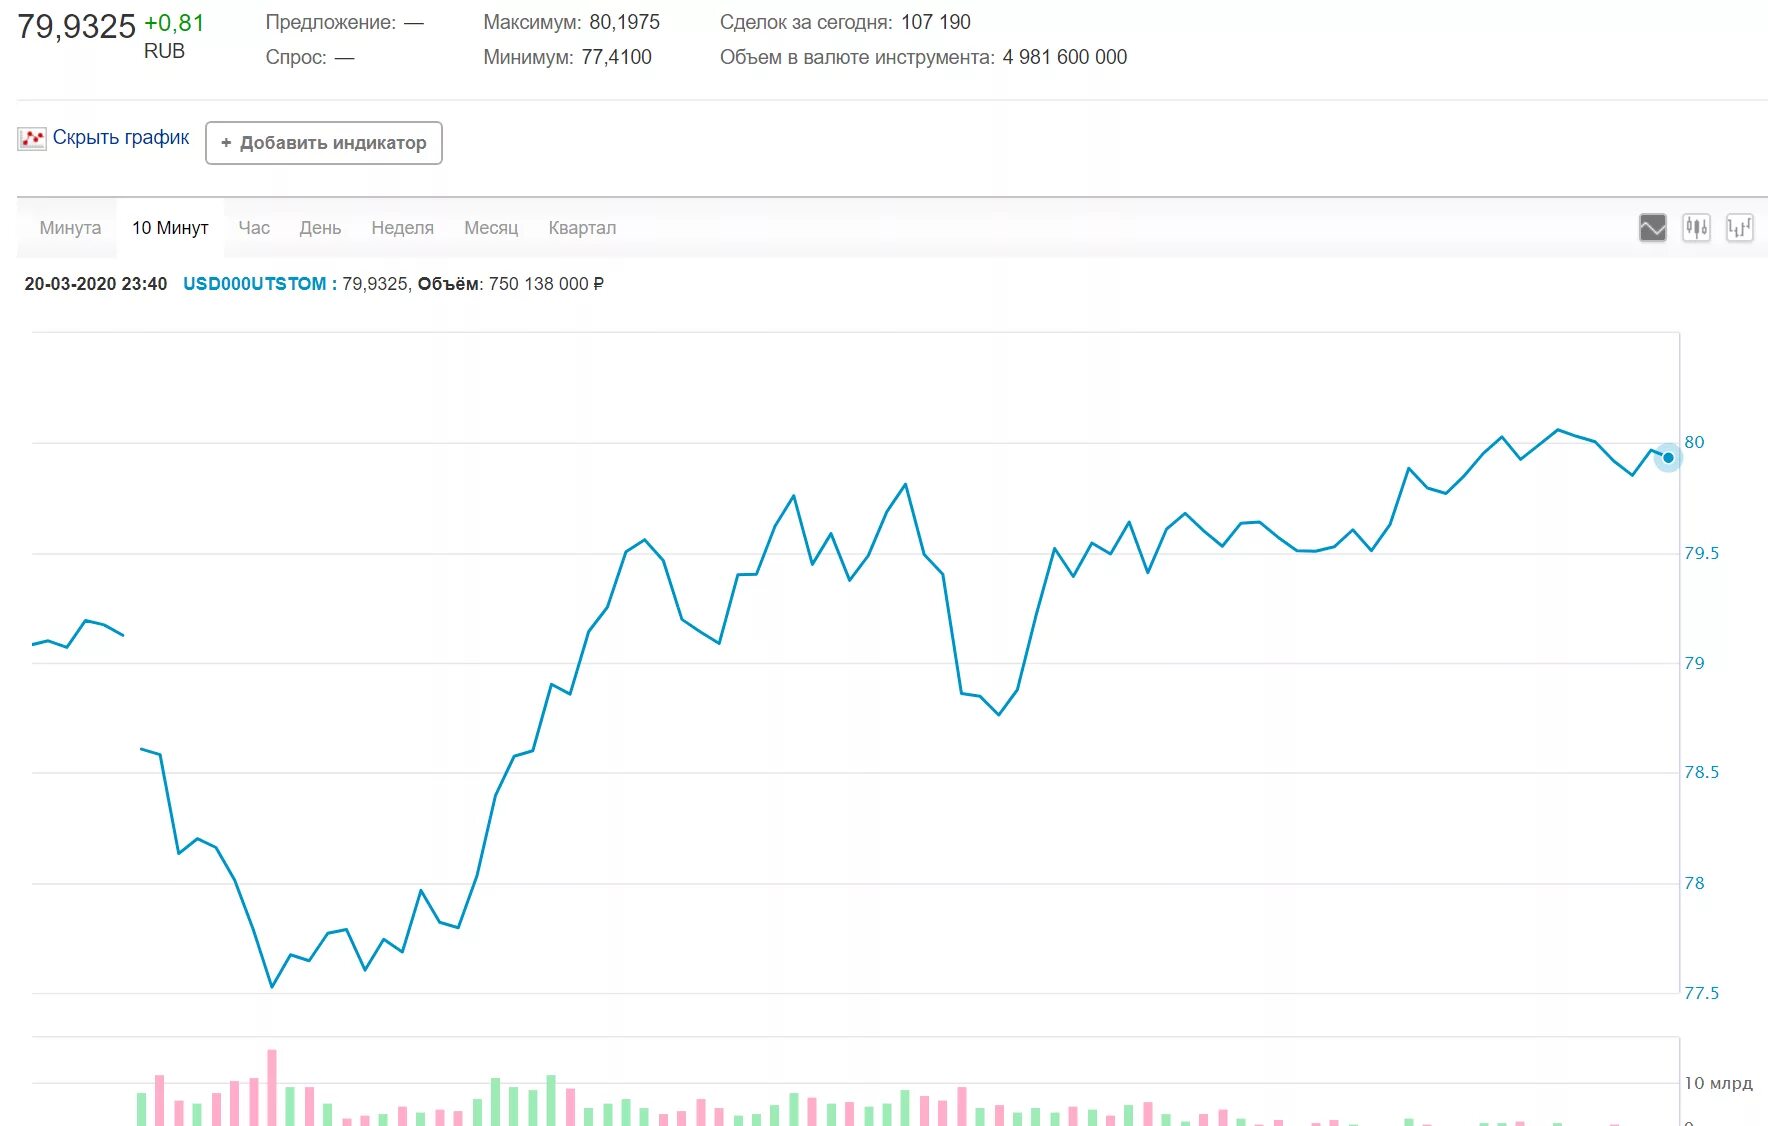Select the Месяц interval tab

click(x=491, y=228)
